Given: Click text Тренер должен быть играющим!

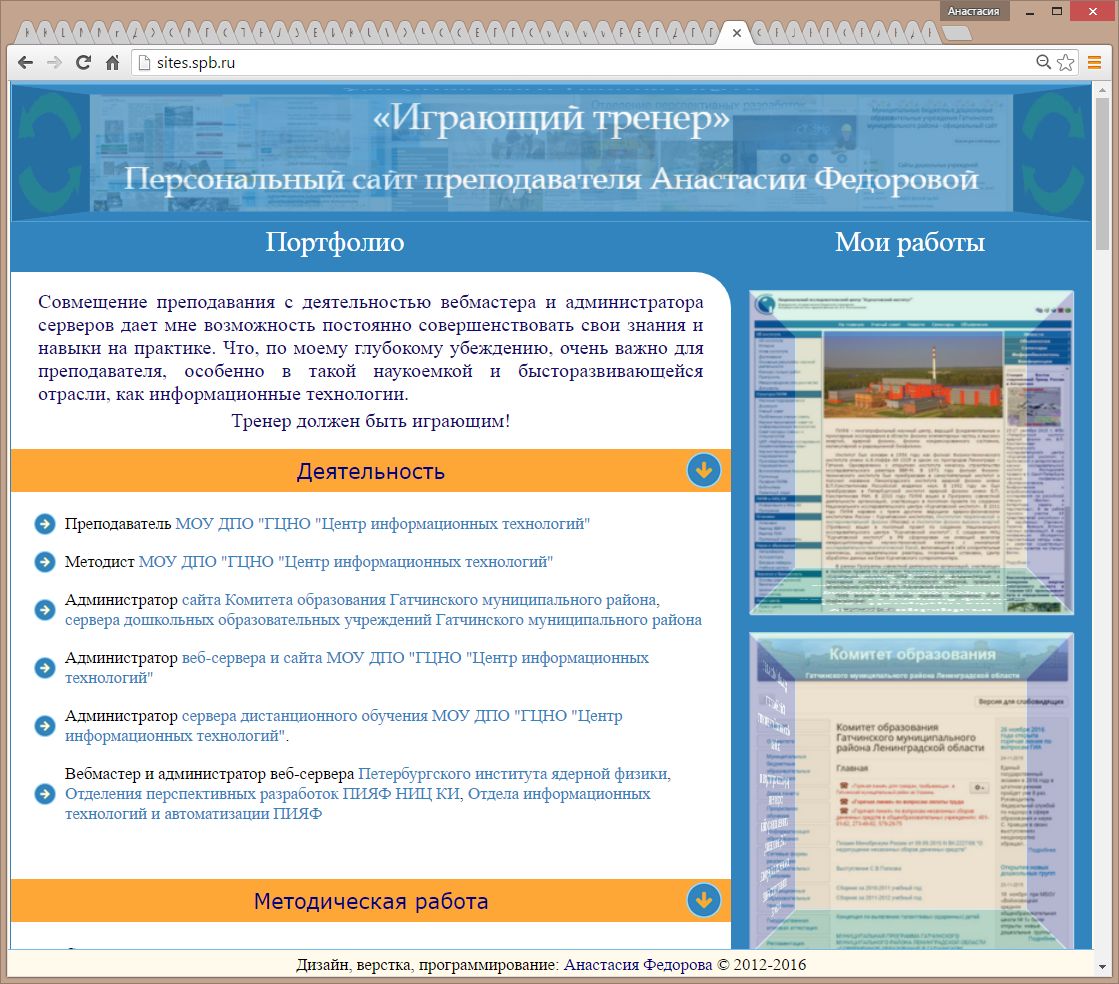Looking at the screenshot, I should tap(370, 421).
